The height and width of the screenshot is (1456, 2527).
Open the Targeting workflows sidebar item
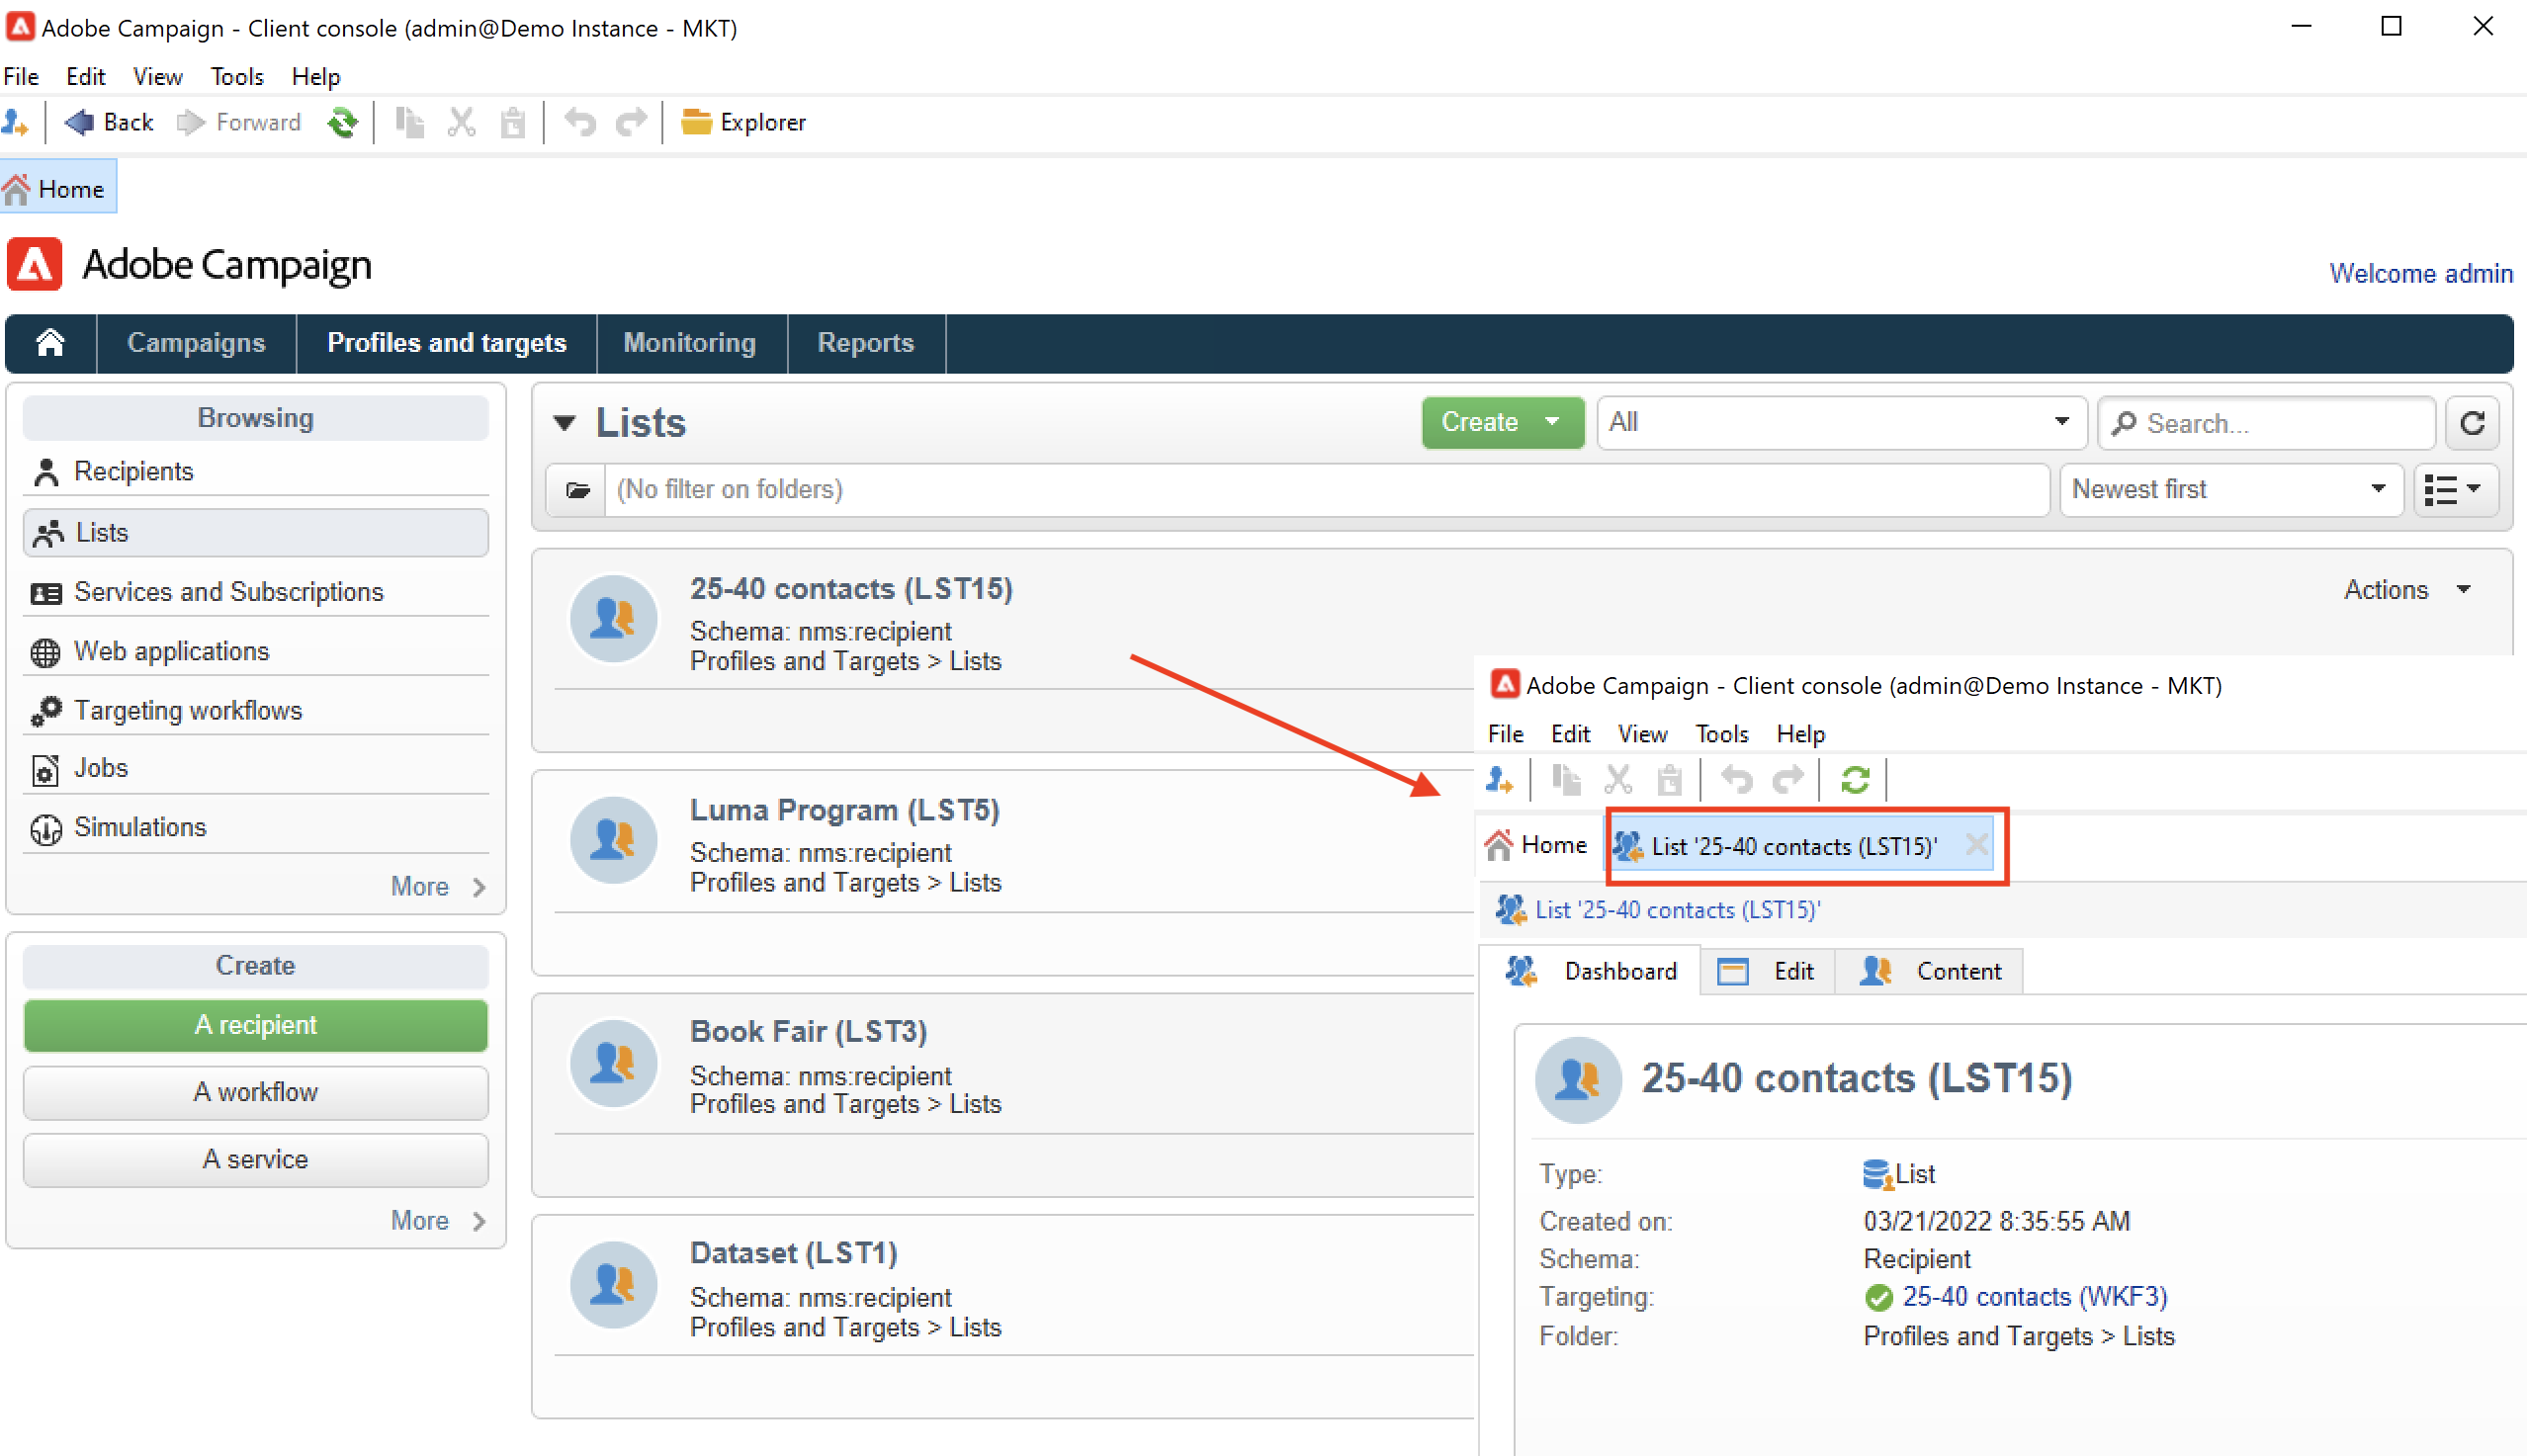coord(188,710)
